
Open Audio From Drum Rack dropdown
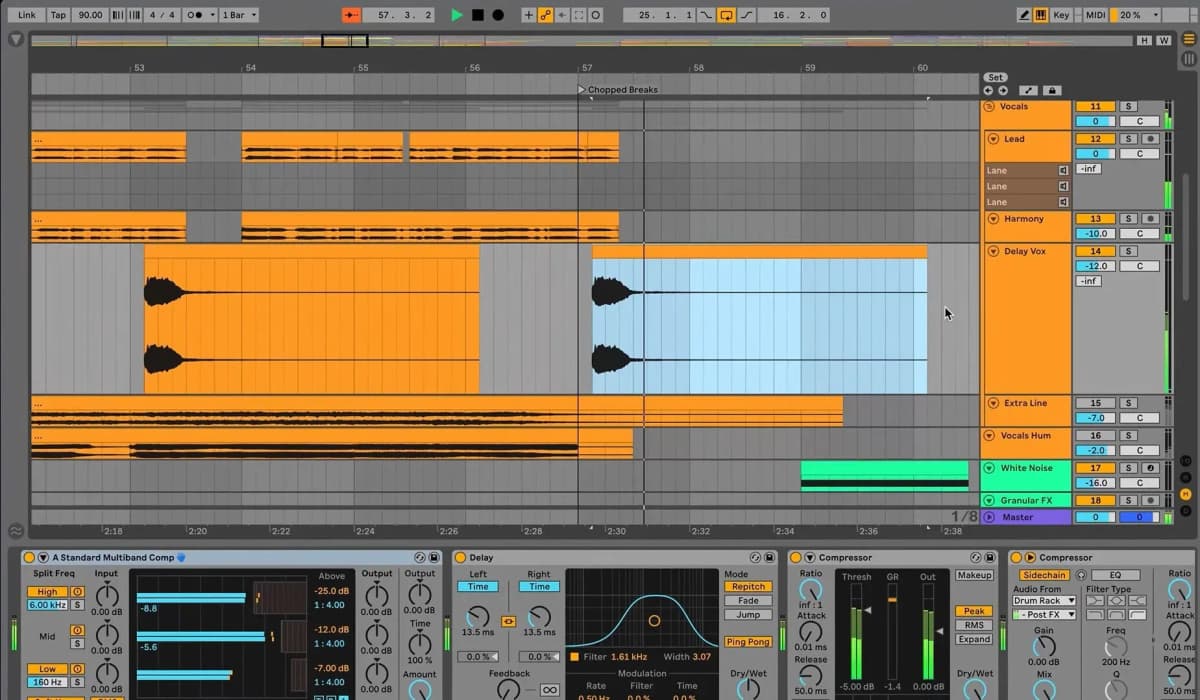pyautogui.click(x=1043, y=601)
